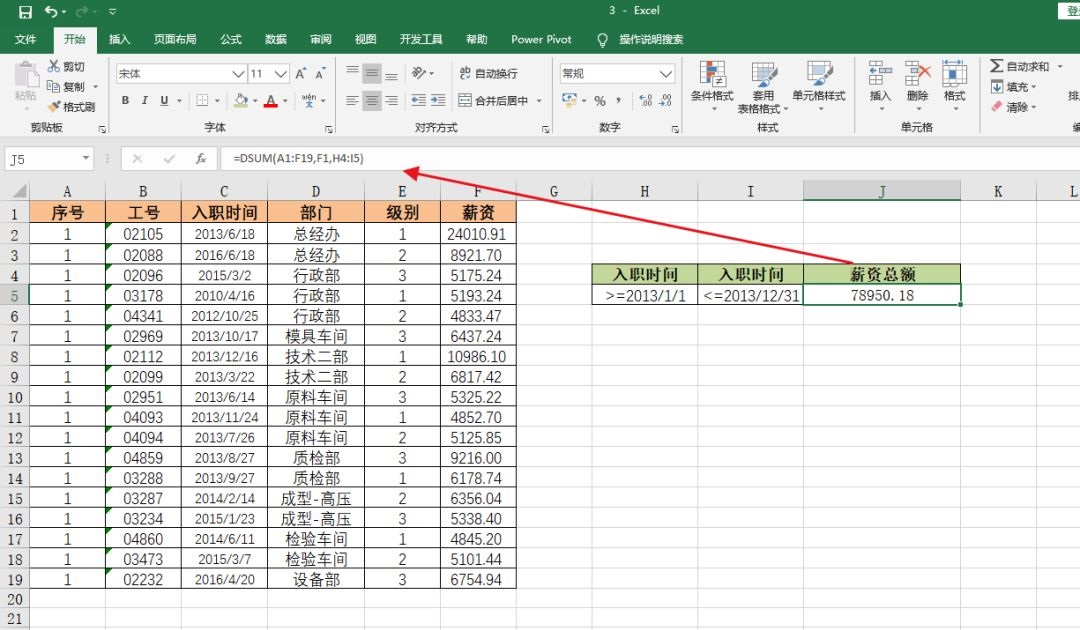The height and width of the screenshot is (630, 1080).
Task: Toggle middle vertical alignment
Action: point(372,73)
